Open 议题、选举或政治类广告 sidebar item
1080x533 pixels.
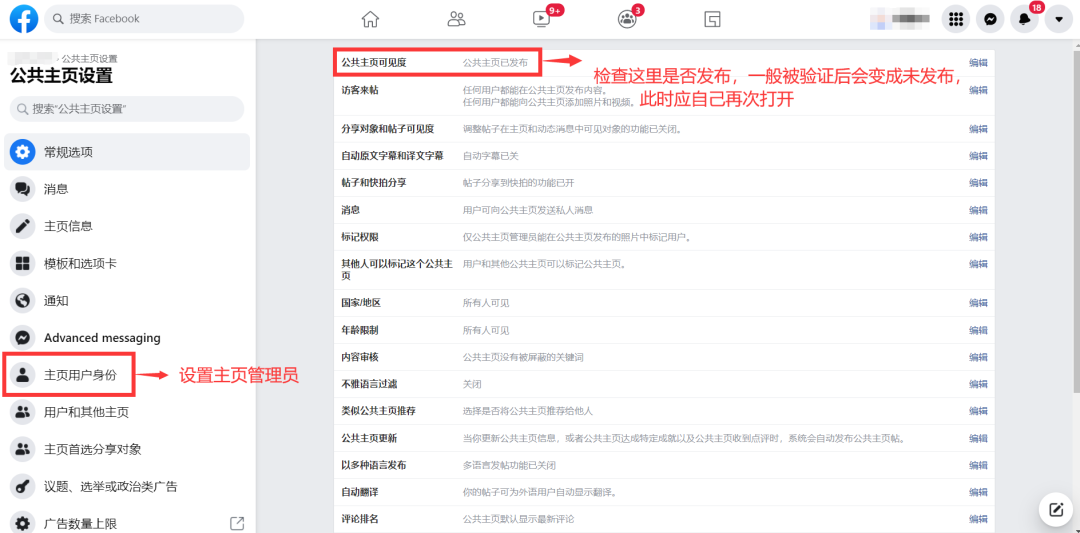point(127,487)
